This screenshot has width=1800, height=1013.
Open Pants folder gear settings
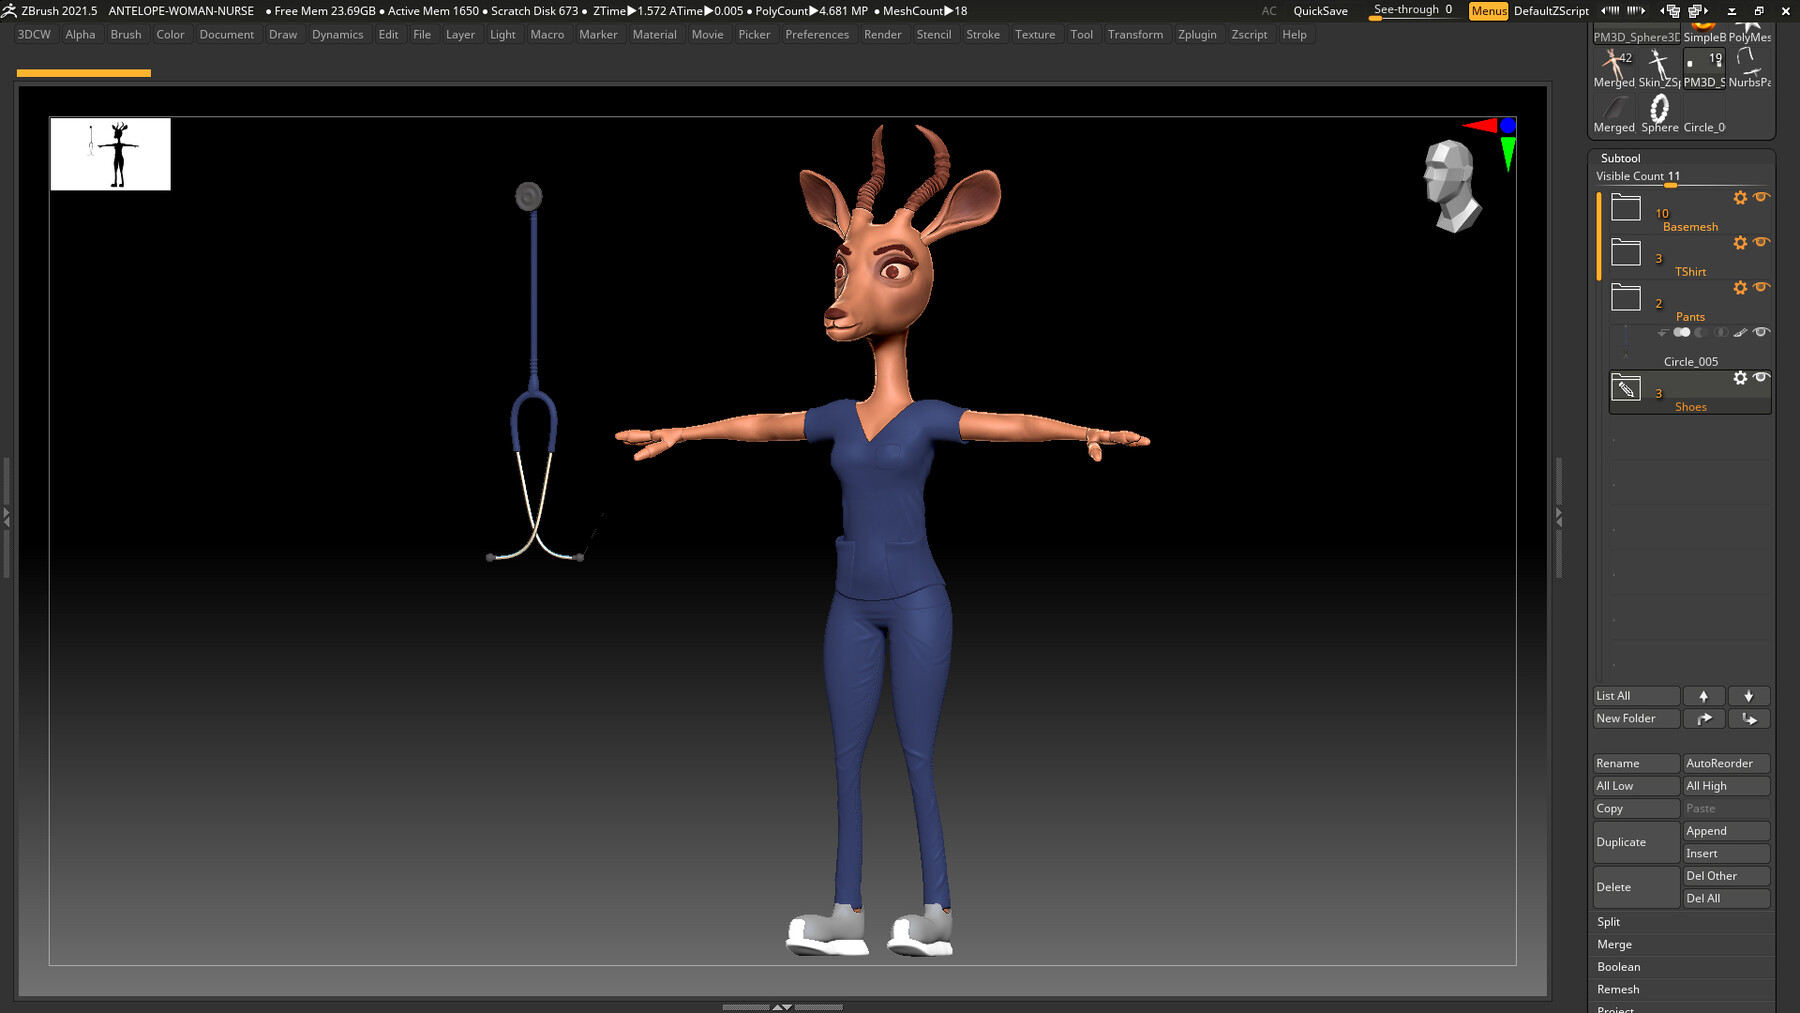tap(1740, 288)
